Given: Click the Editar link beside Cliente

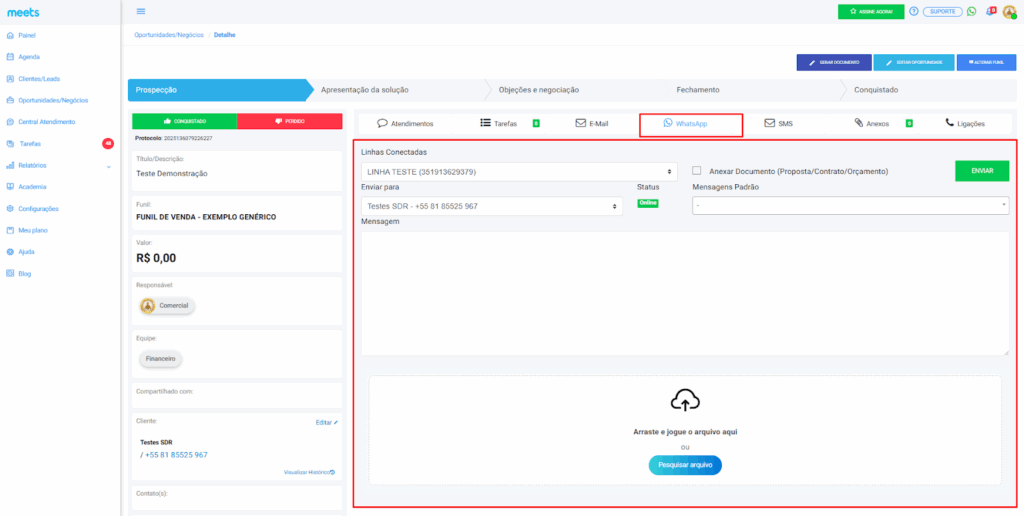Looking at the screenshot, I should (x=326, y=423).
